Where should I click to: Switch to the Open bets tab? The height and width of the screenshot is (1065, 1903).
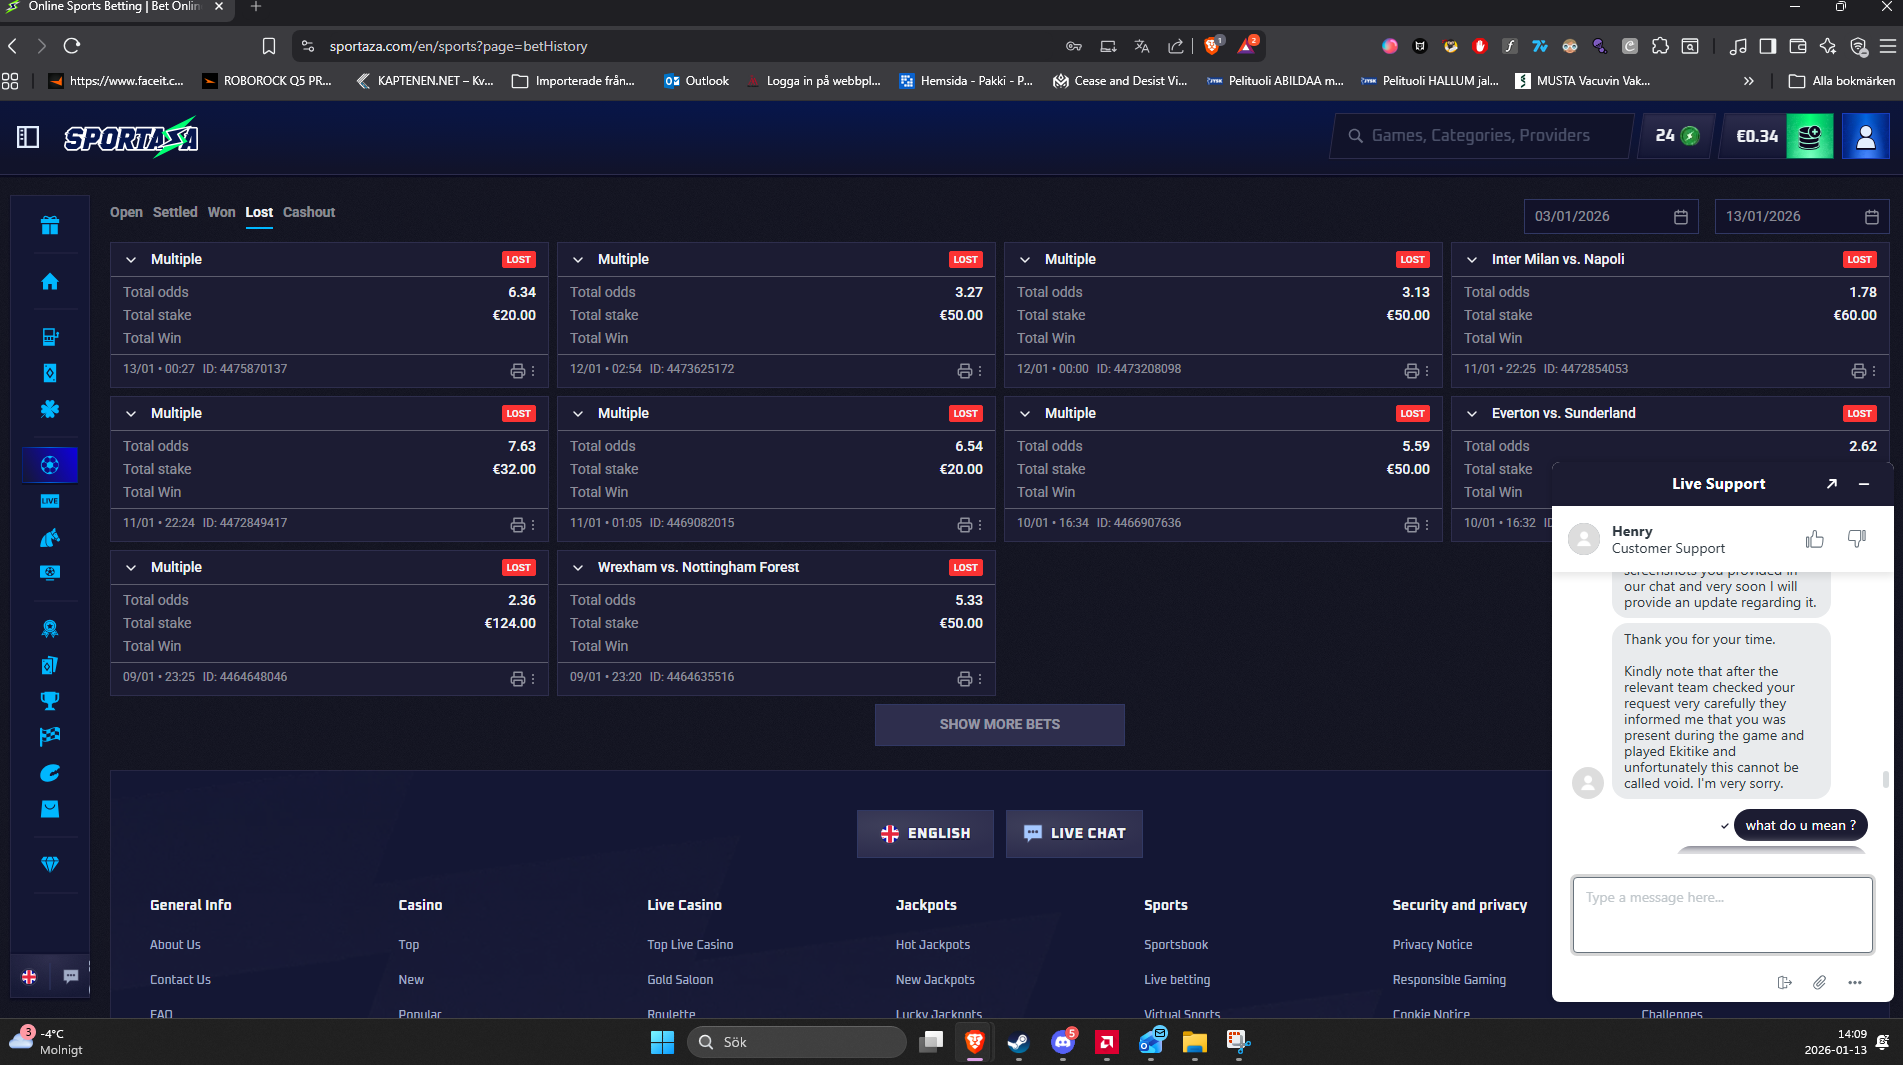point(126,212)
